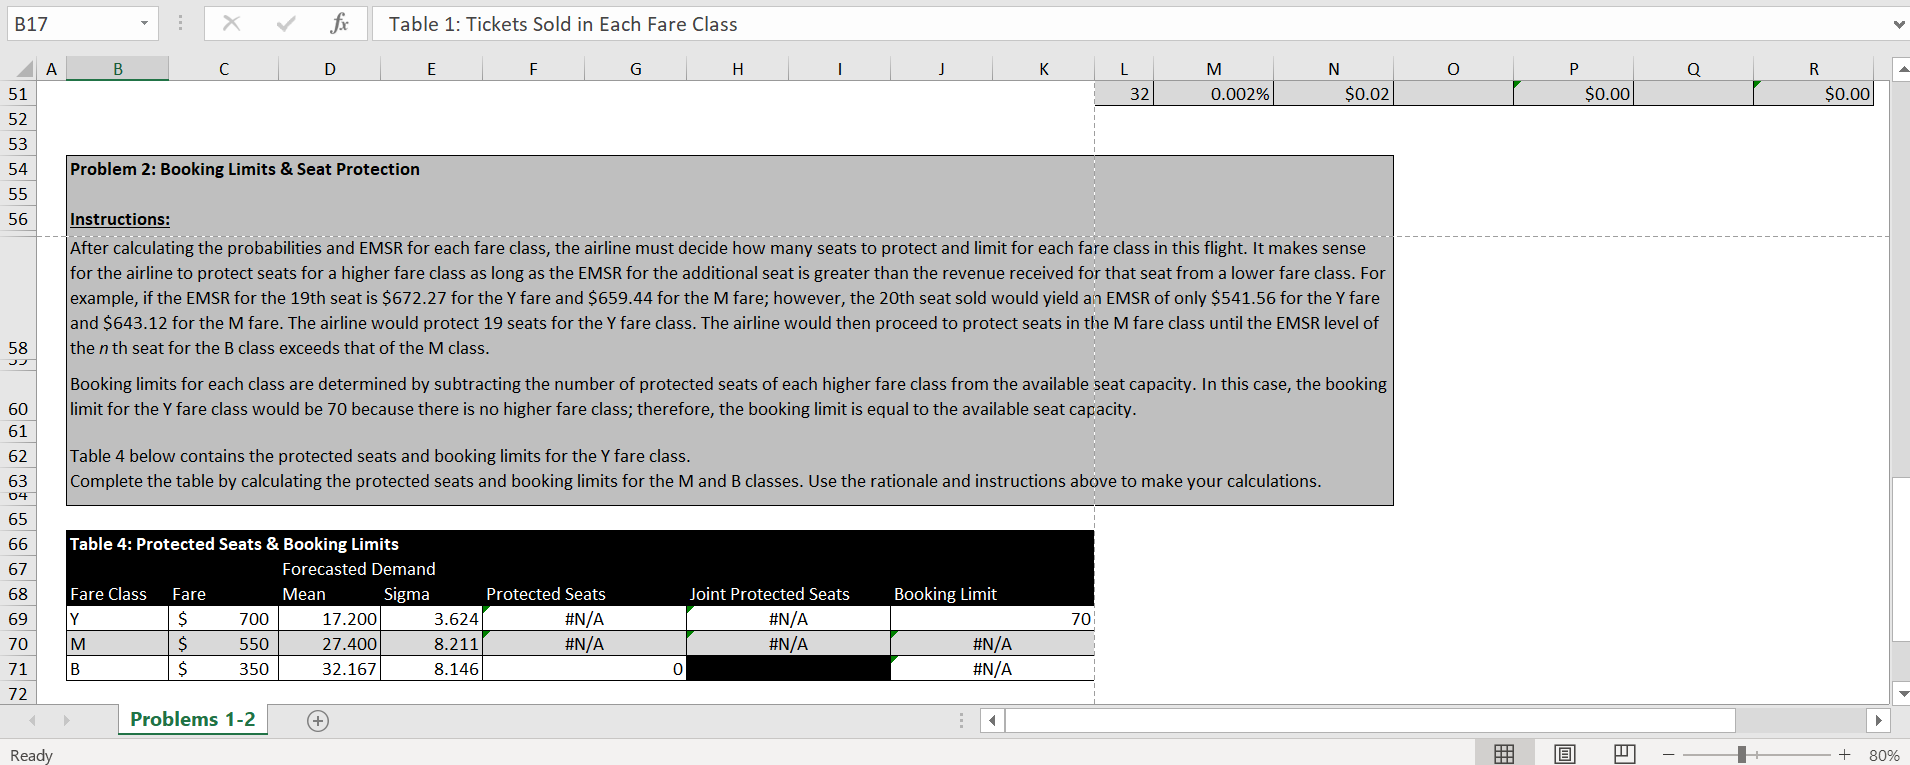Viewport: 1910px width, 765px height.
Task: Click the 'Instructions:' label cell
Action: (120, 219)
